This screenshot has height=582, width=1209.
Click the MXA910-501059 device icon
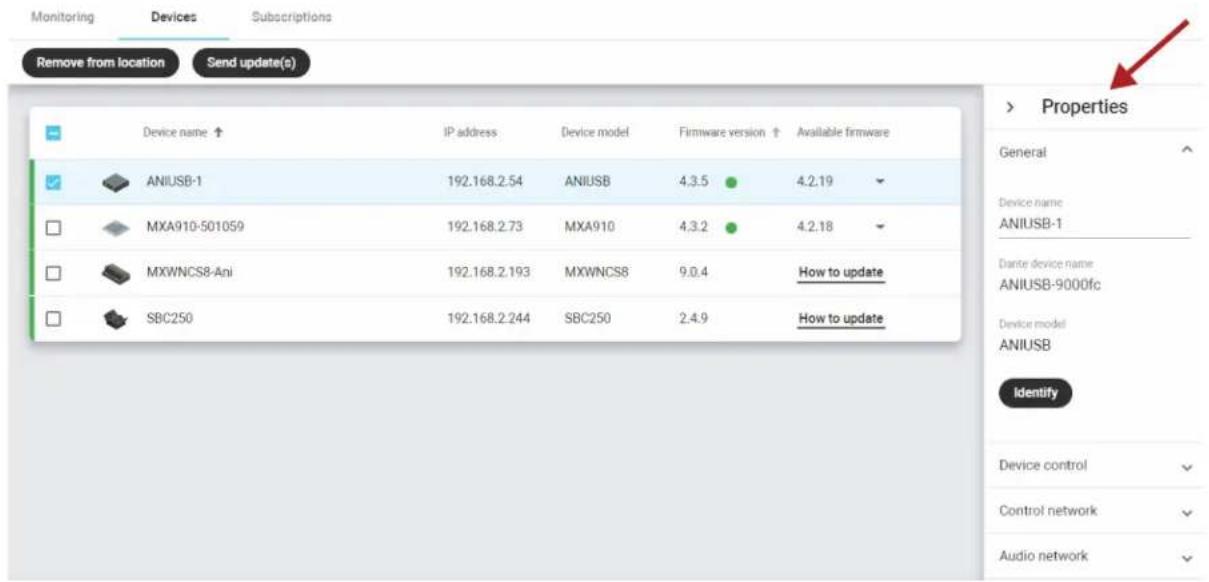click(x=116, y=228)
